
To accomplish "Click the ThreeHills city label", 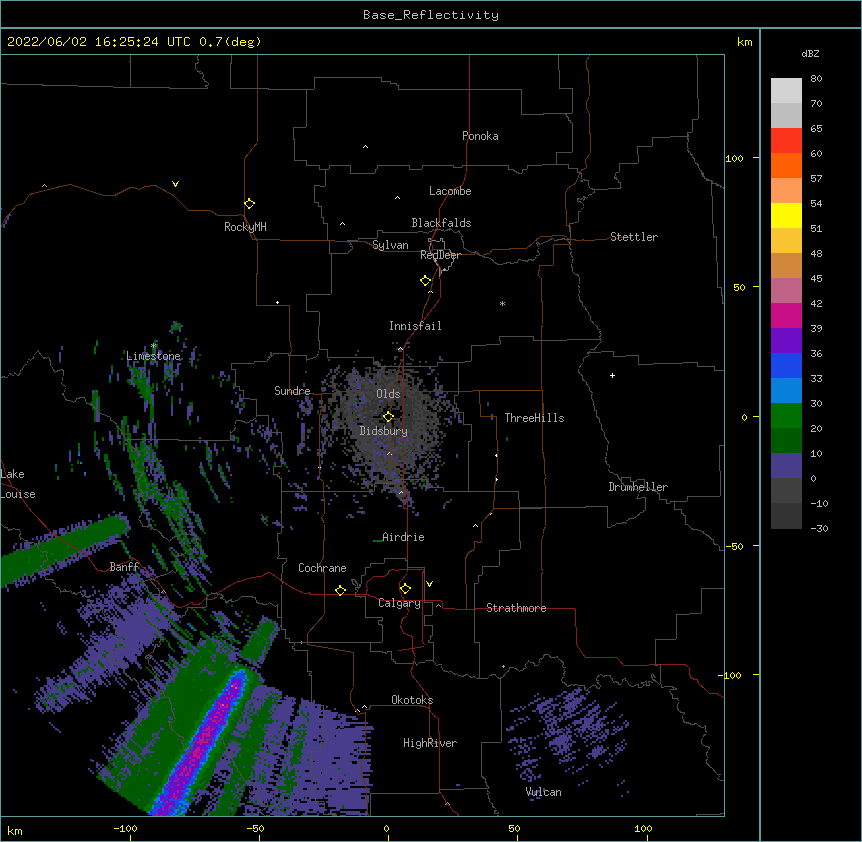I will (534, 418).
